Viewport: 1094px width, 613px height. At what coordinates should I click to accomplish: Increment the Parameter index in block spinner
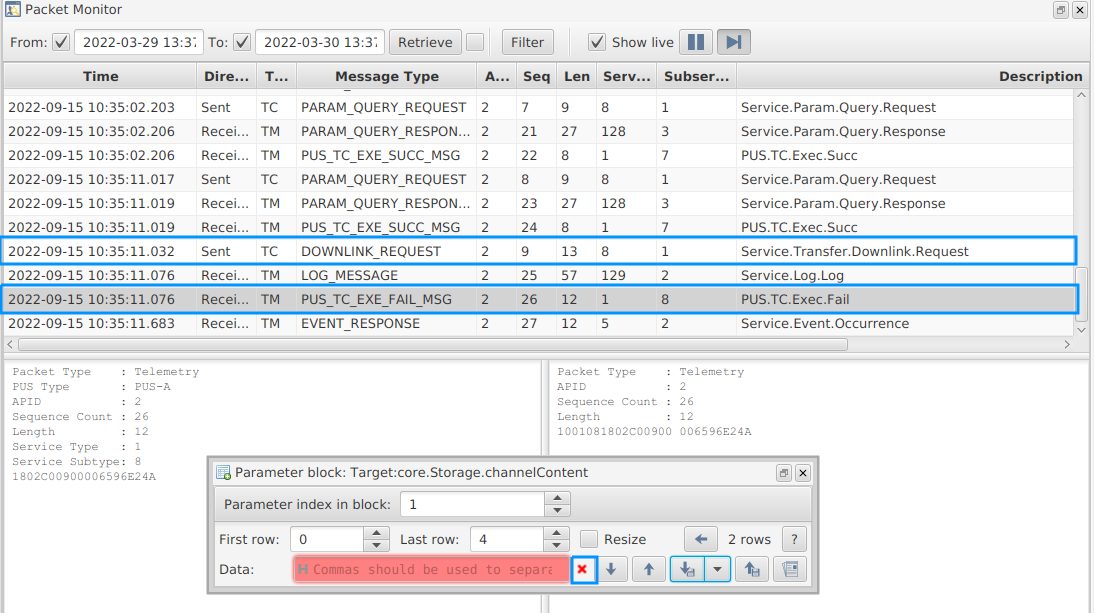(x=560, y=499)
